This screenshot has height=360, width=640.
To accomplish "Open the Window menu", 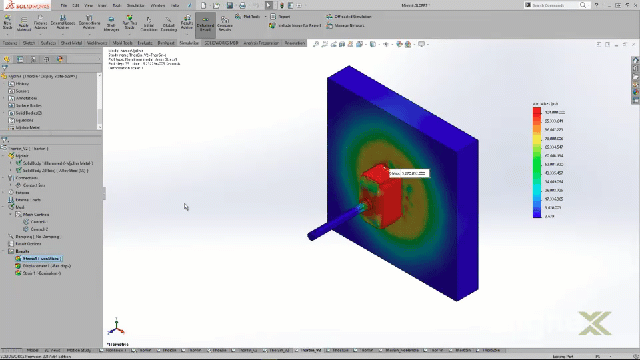I will (158, 5).
